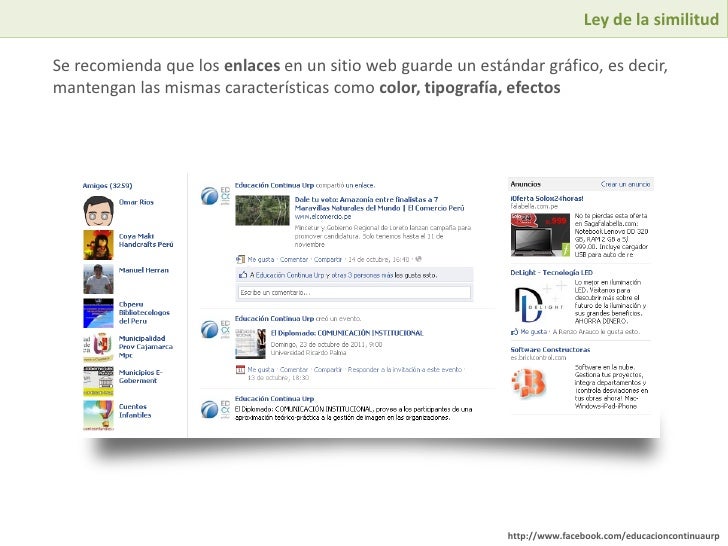The image size is (728, 546).
Task: Open the otras 3 personas más likes link
Action: point(362,275)
